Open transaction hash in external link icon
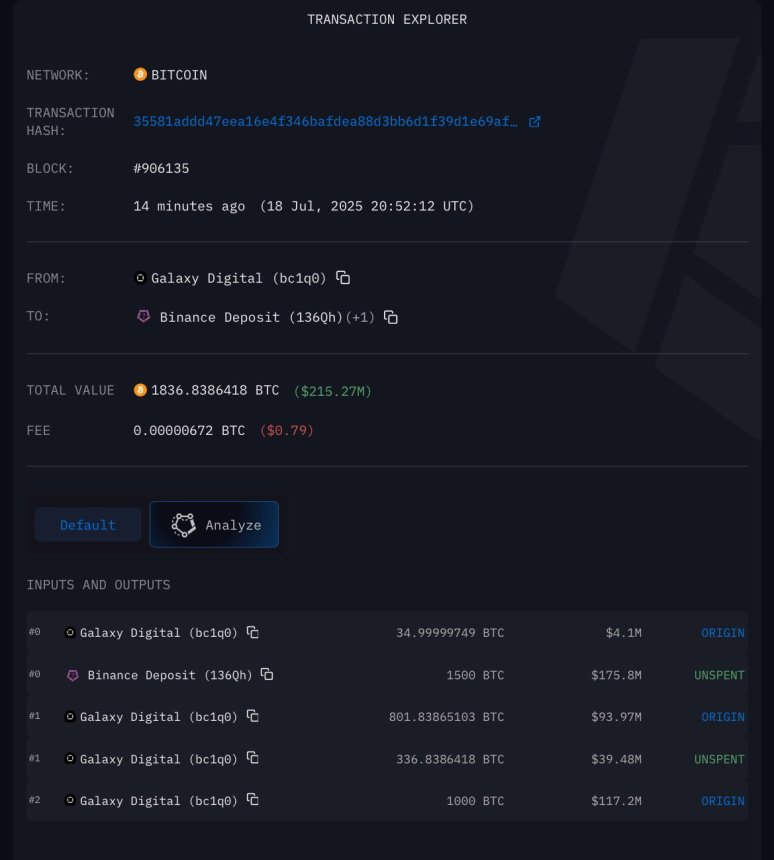This screenshot has height=860, width=774. coord(534,122)
